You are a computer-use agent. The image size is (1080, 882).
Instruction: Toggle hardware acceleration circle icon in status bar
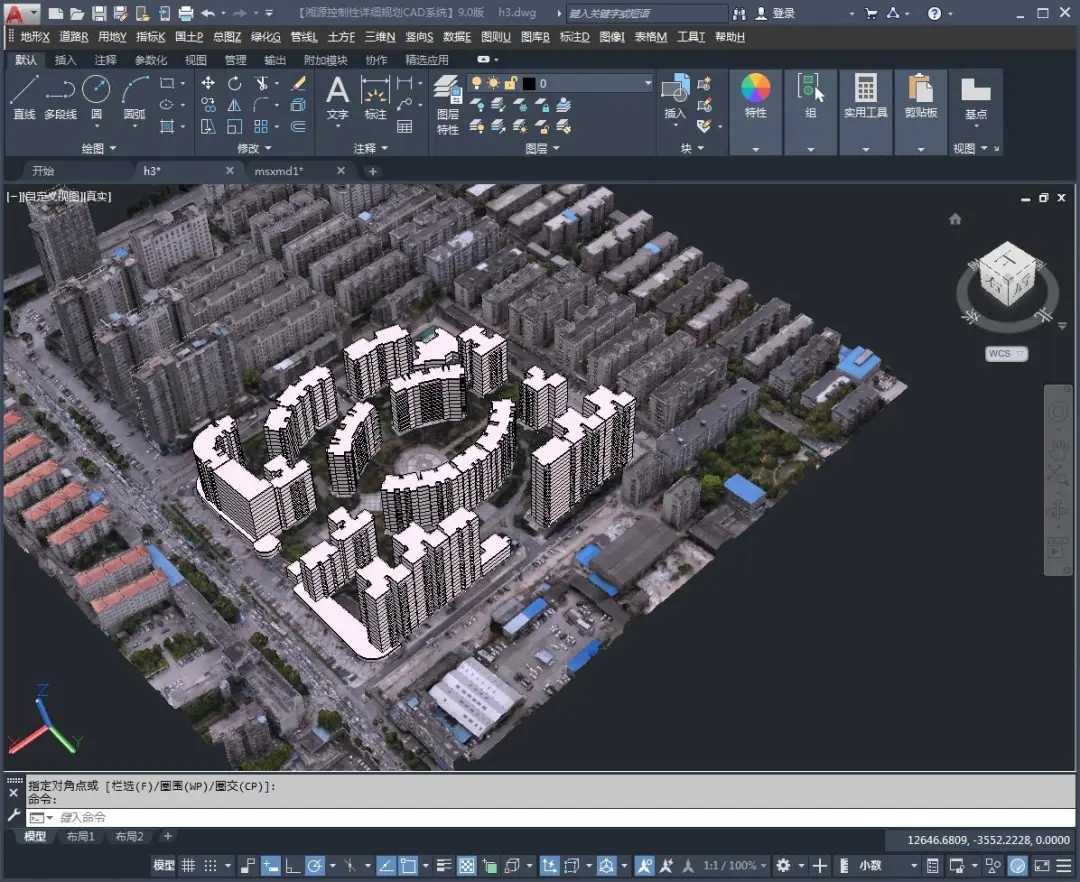[x=1018, y=865]
